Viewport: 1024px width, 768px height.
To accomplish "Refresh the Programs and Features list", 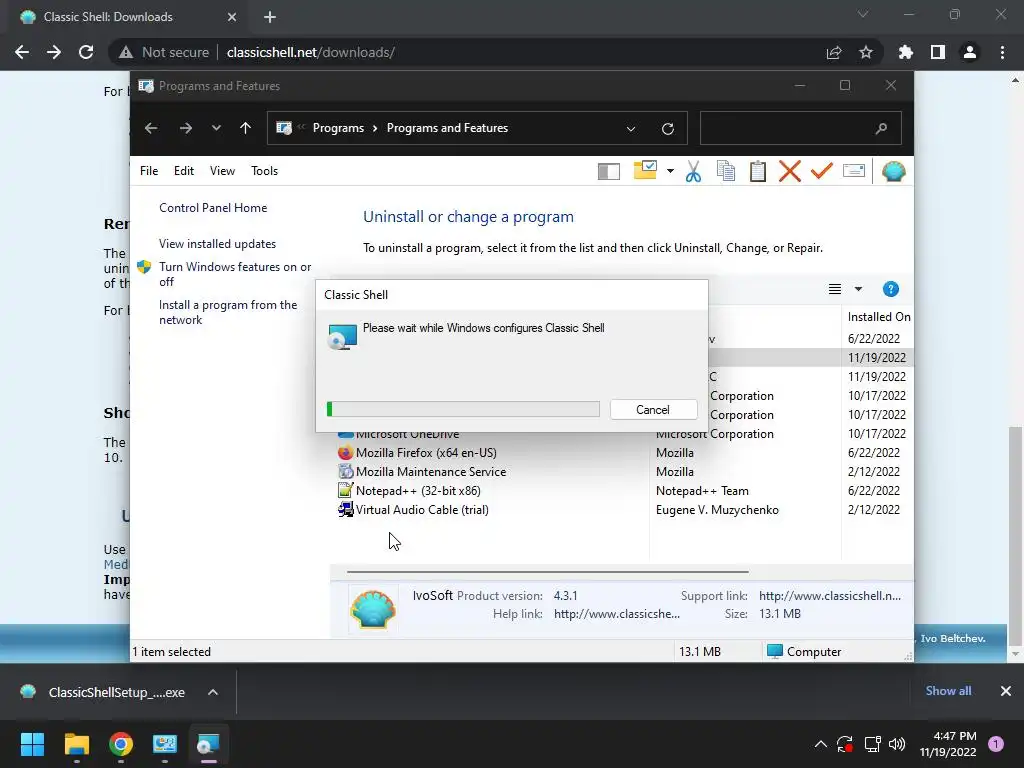I will pos(667,129).
